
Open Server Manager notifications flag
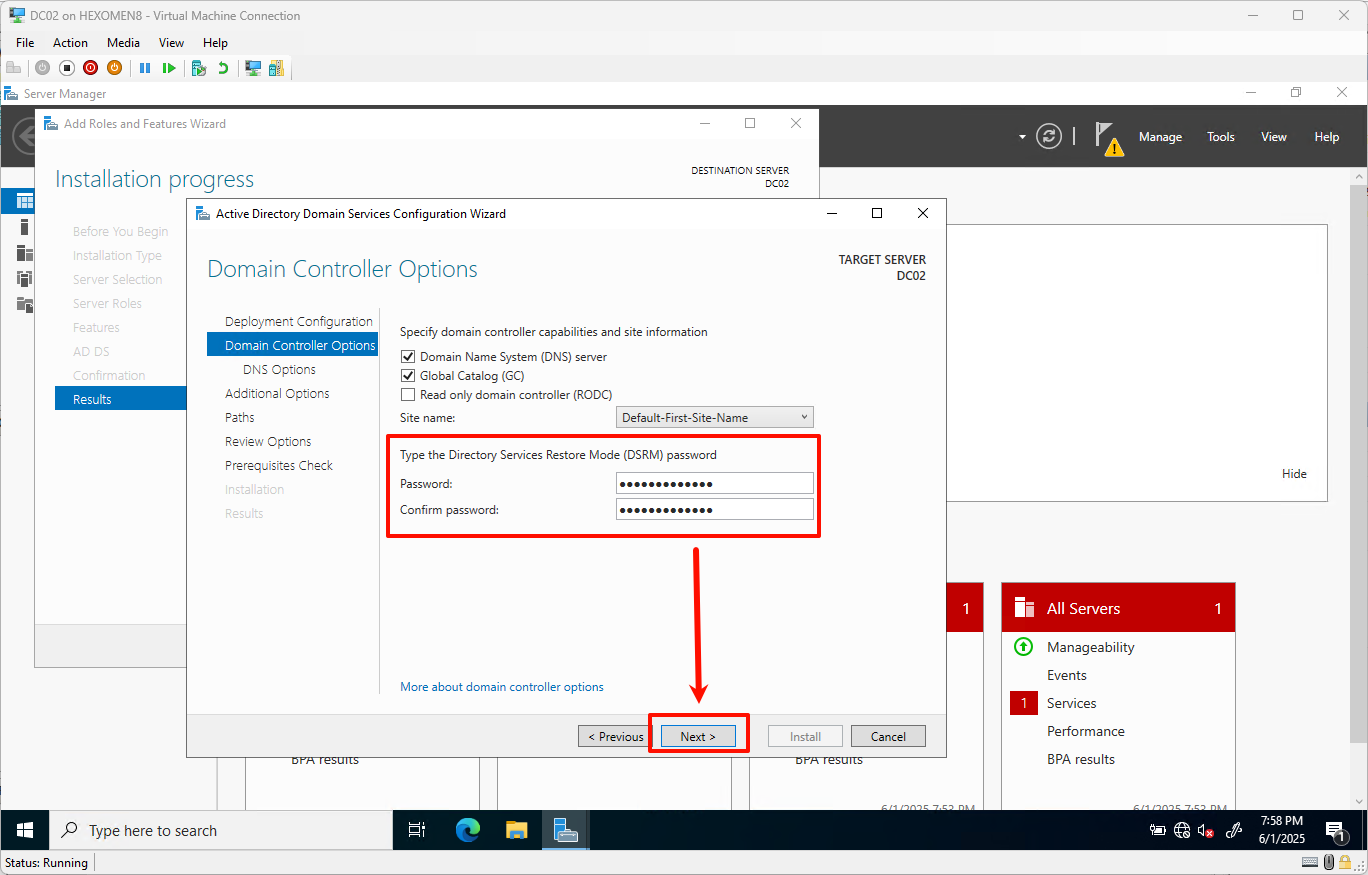click(1108, 138)
